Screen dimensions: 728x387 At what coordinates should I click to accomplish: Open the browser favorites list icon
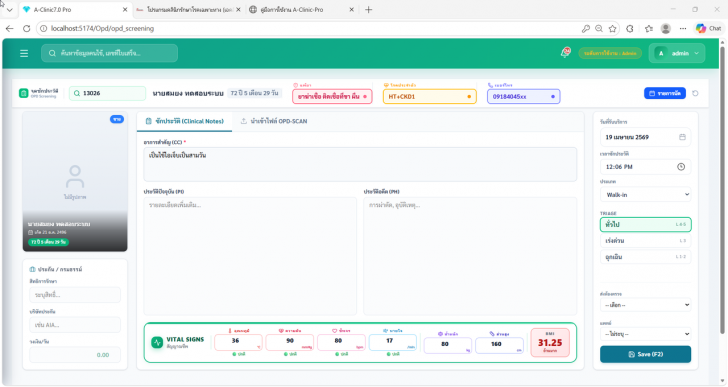[x=649, y=28]
